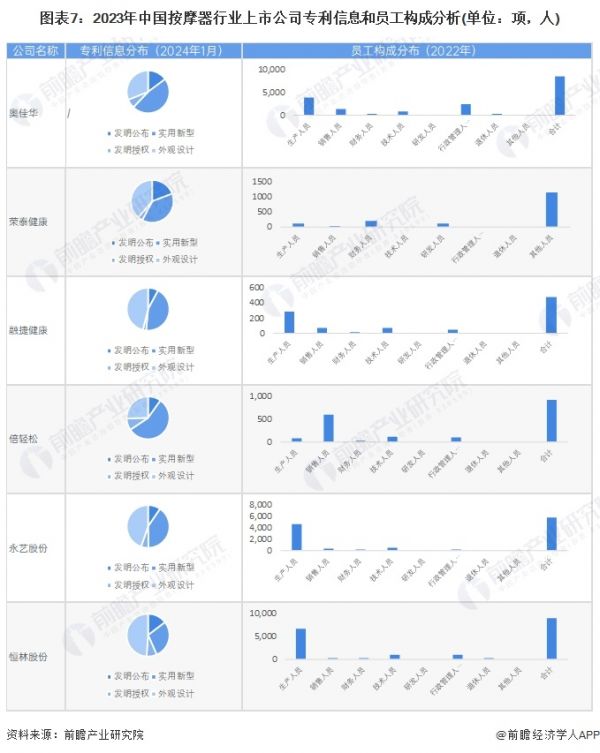Click 发明公布 legend marker in 奥佳华 row
Viewport: 600px width, 753px height.
click(x=109, y=133)
